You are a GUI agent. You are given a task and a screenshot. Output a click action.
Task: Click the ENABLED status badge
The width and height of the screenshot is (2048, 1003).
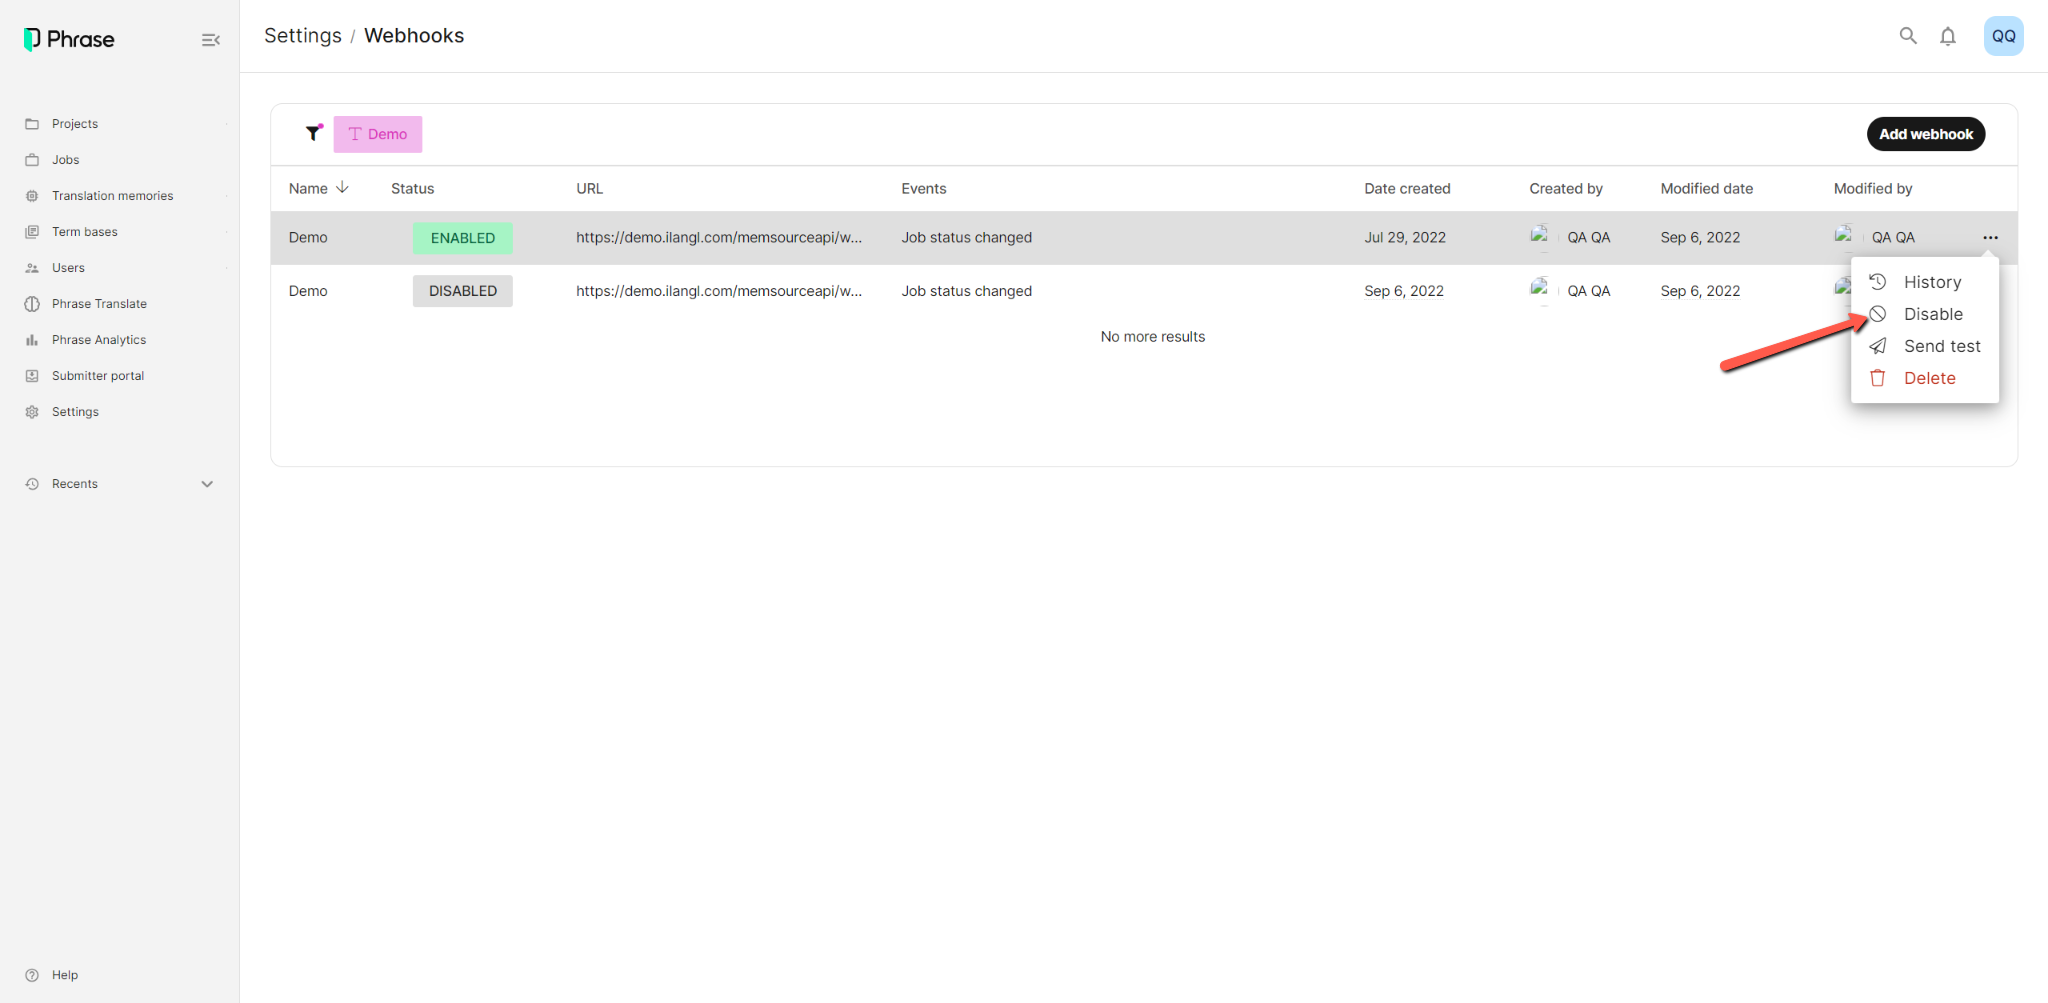[x=463, y=238]
